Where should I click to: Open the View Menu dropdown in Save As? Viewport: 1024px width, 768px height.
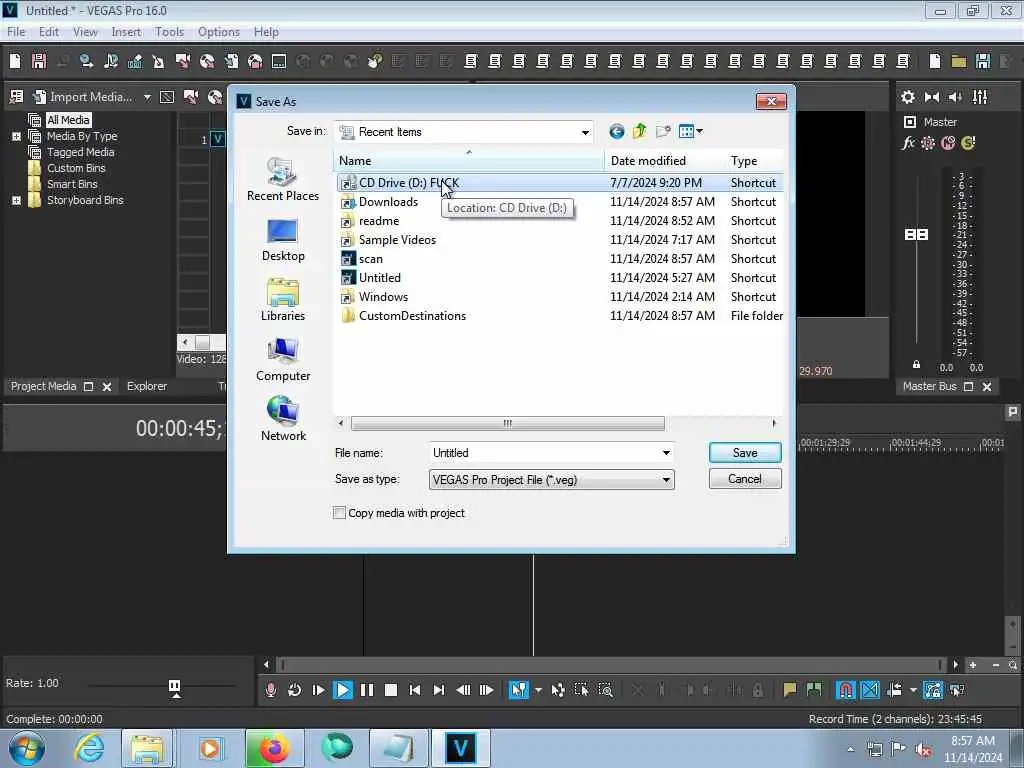(690, 132)
